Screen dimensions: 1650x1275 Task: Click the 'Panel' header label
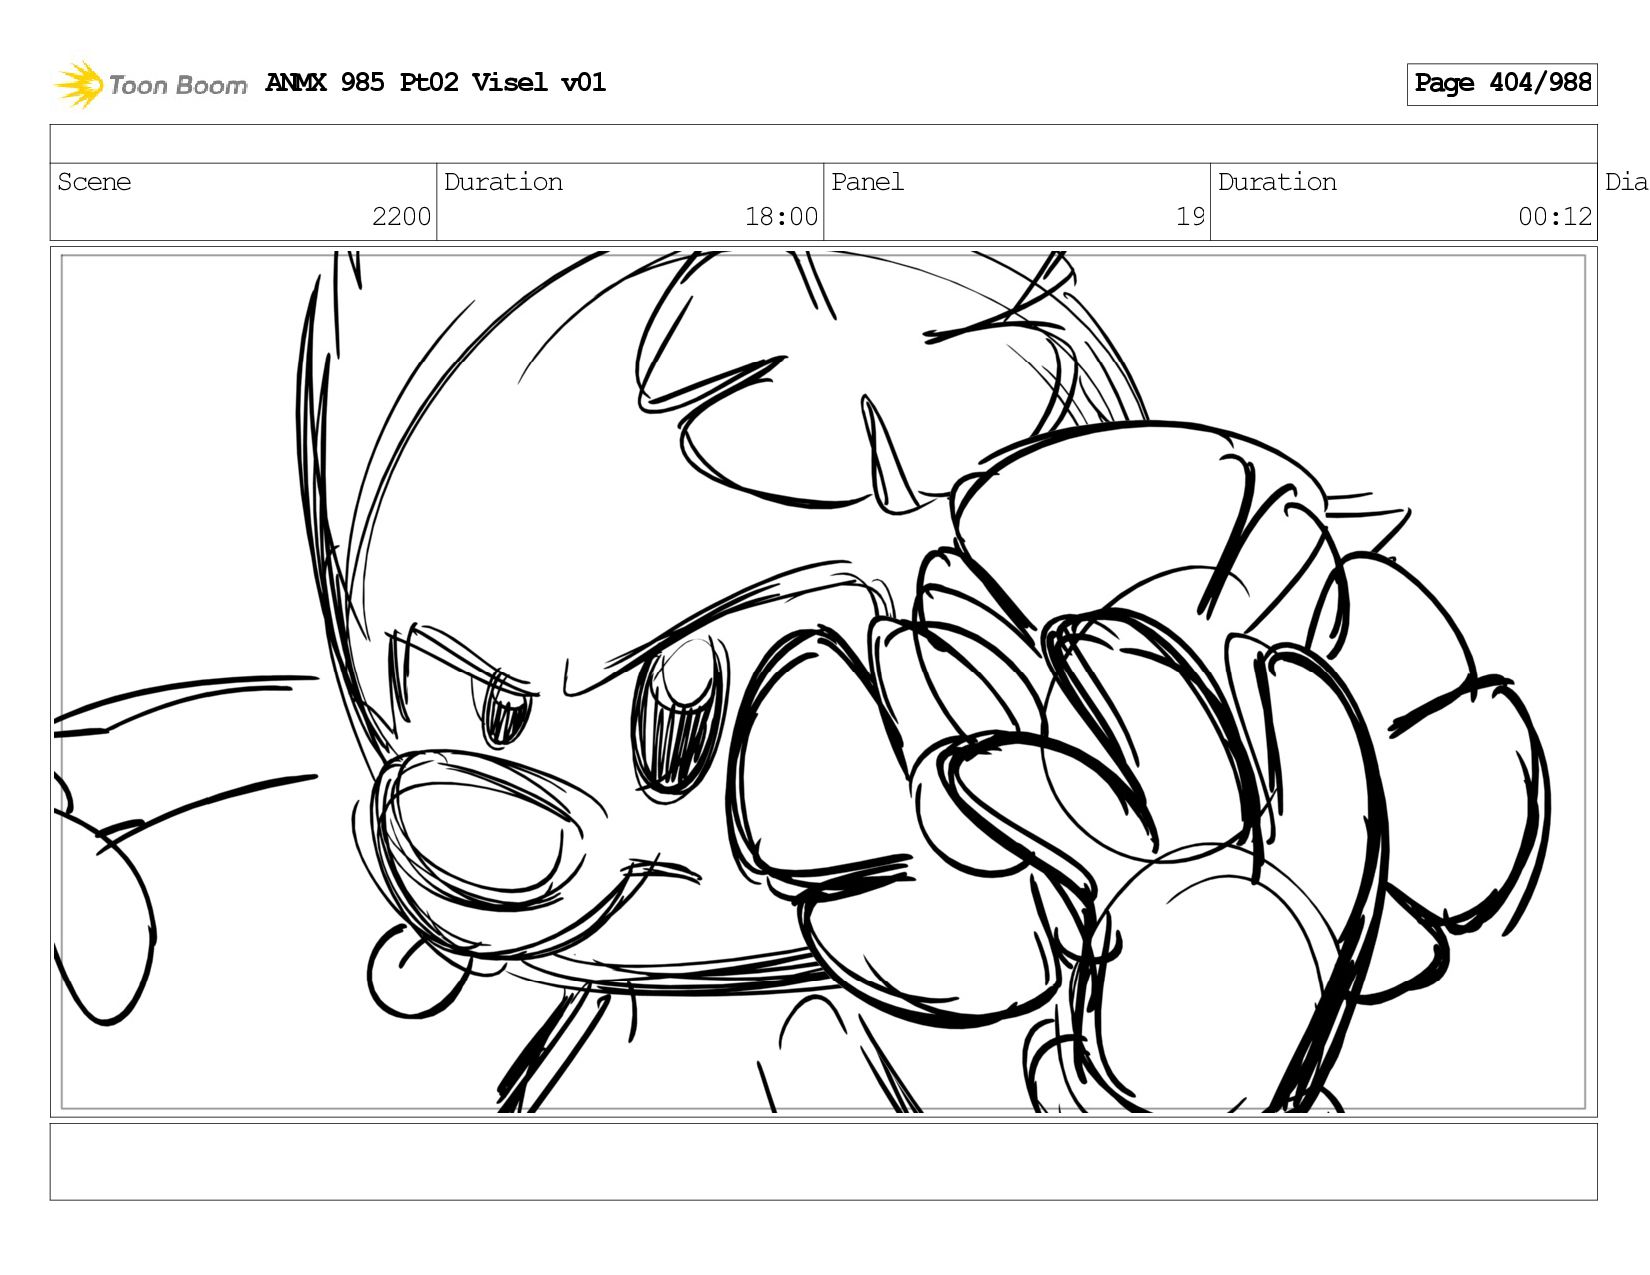pyautogui.click(x=867, y=182)
